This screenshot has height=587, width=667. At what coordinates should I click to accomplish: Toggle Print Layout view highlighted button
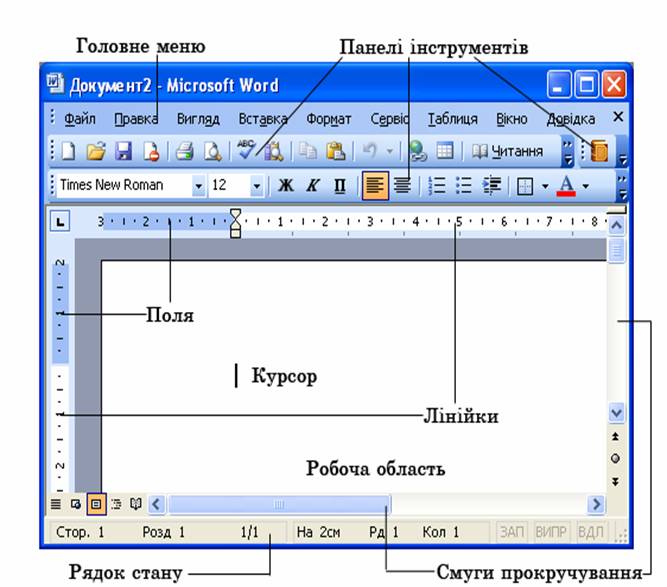96,504
